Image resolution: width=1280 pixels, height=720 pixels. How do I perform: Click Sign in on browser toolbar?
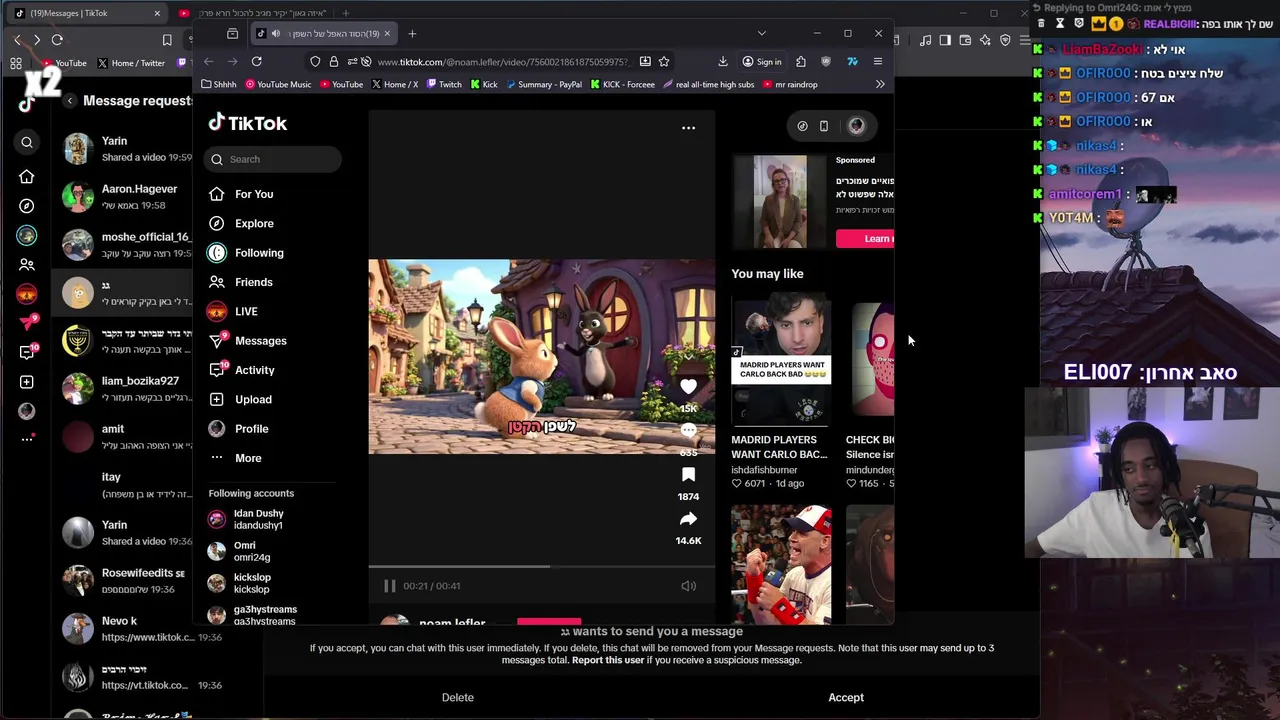[762, 62]
